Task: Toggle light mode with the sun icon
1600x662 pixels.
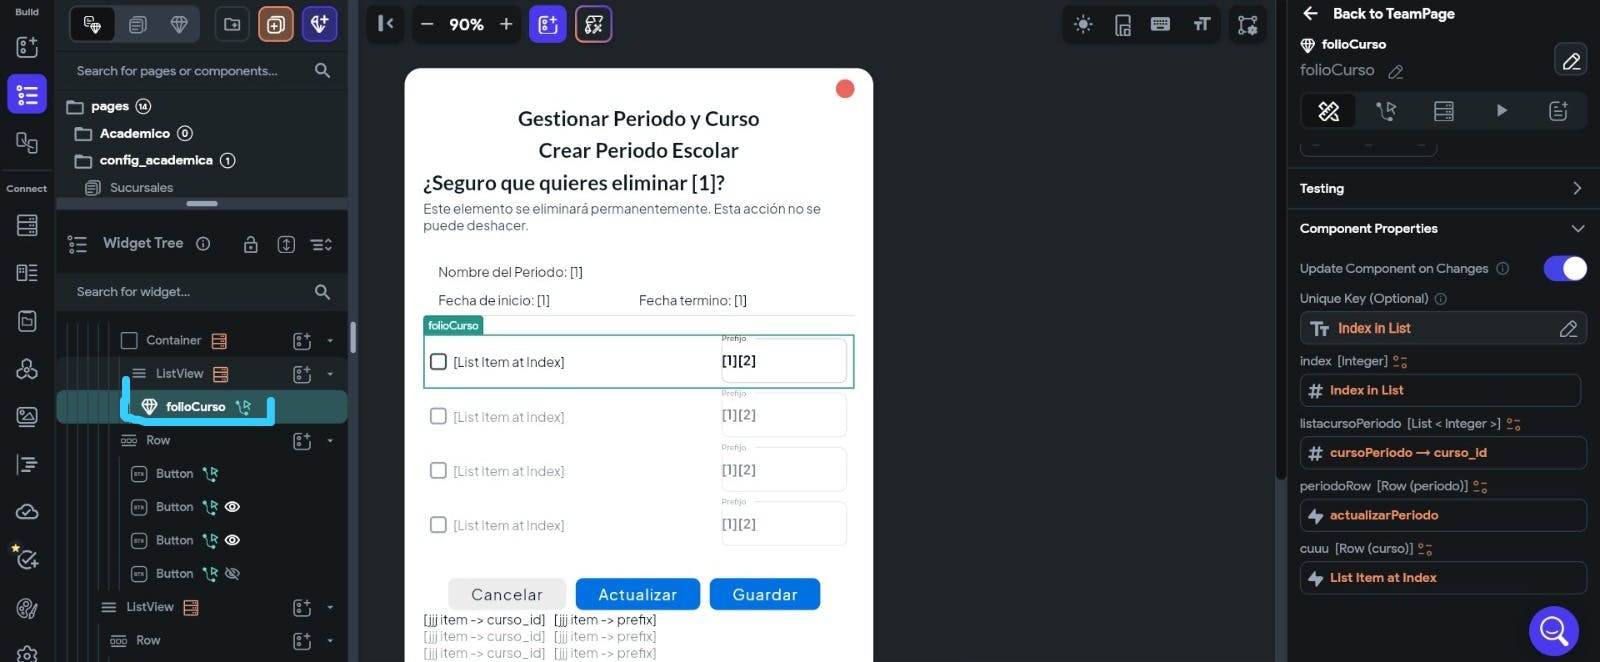Action: coord(1083,25)
